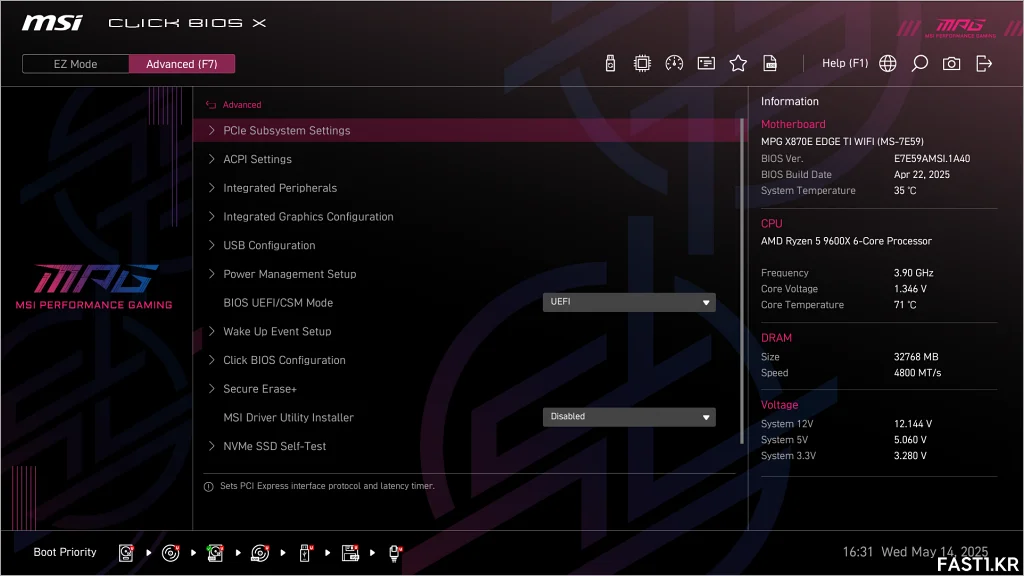Select the checked USB hard disk boot icon
The width and height of the screenshot is (1024, 576).
[215, 553]
